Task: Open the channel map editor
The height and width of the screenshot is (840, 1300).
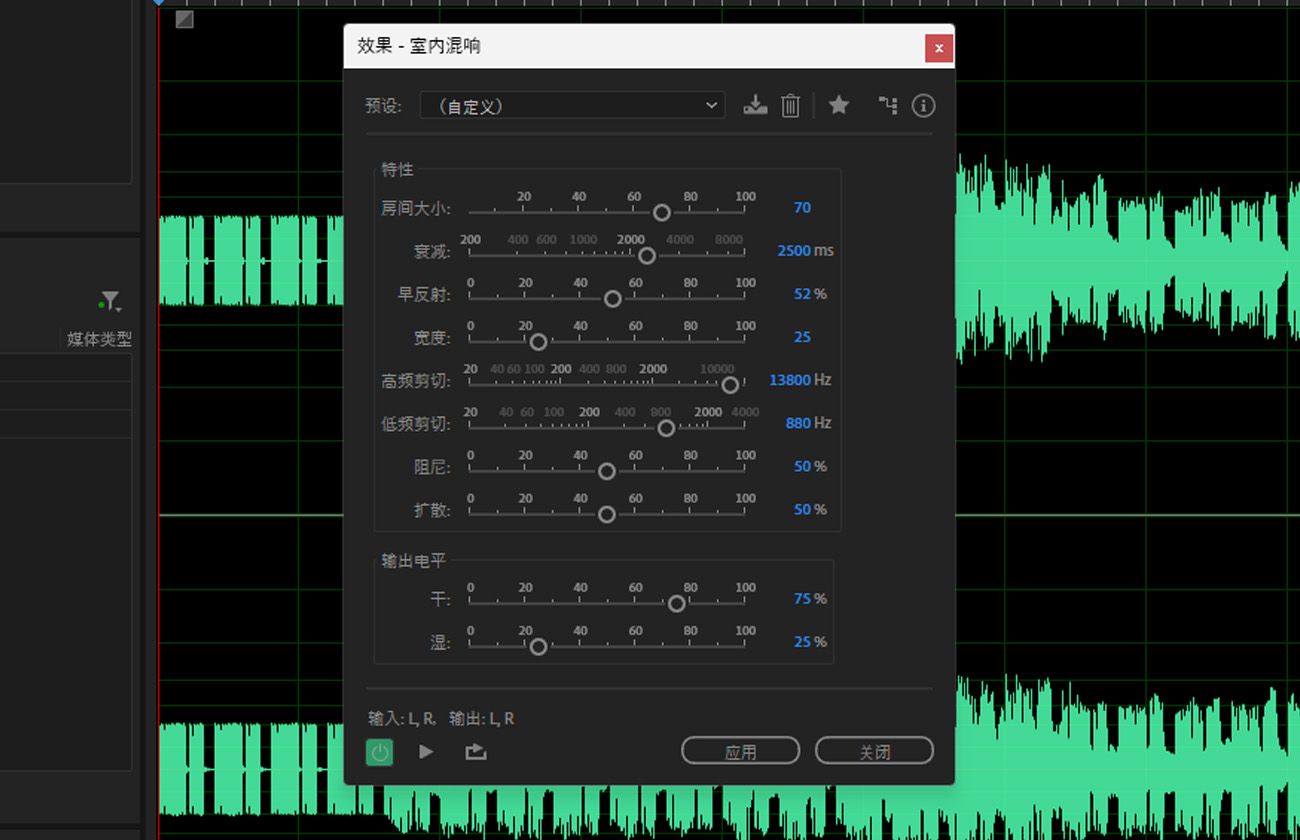Action: pos(887,105)
